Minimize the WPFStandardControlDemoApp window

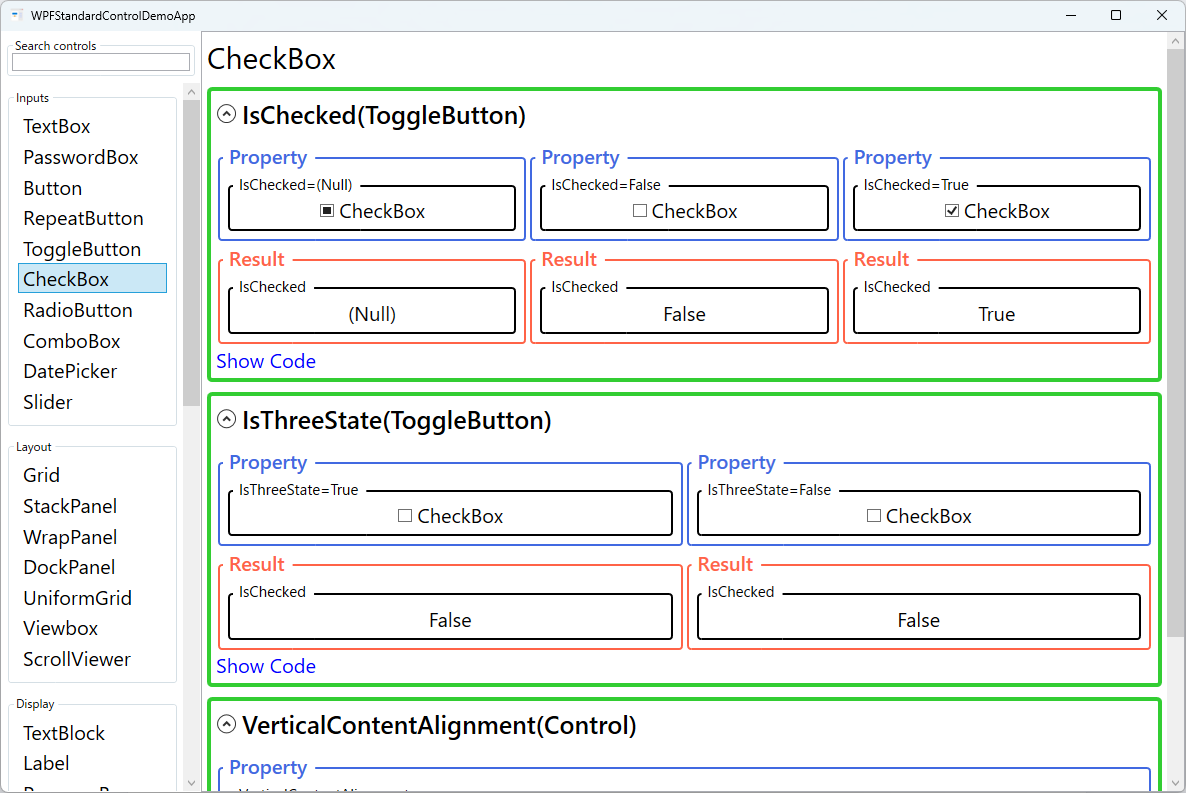point(1071,15)
